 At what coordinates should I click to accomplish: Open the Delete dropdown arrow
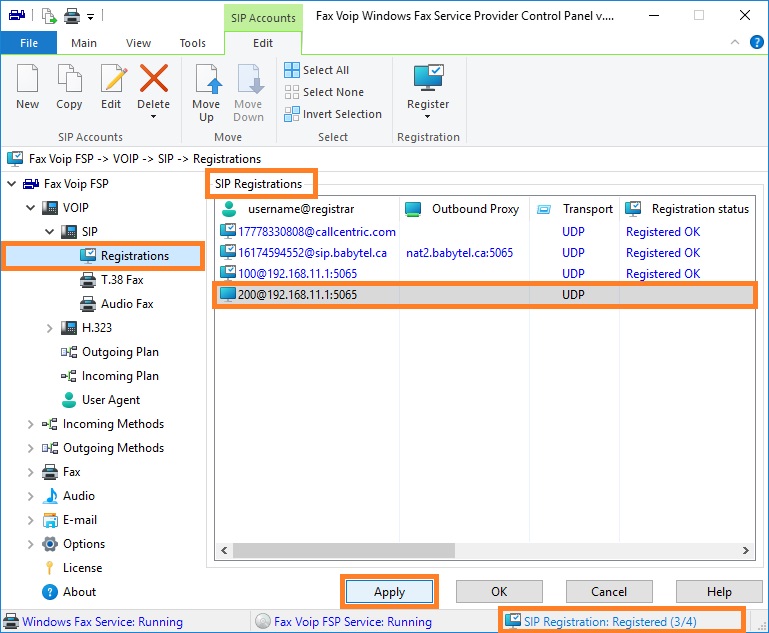(154, 117)
